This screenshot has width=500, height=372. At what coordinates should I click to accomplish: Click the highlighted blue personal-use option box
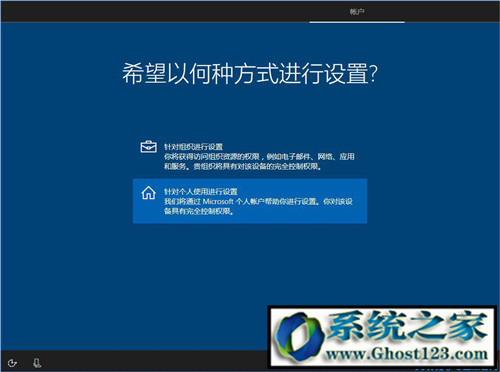pyautogui.click(x=250, y=201)
